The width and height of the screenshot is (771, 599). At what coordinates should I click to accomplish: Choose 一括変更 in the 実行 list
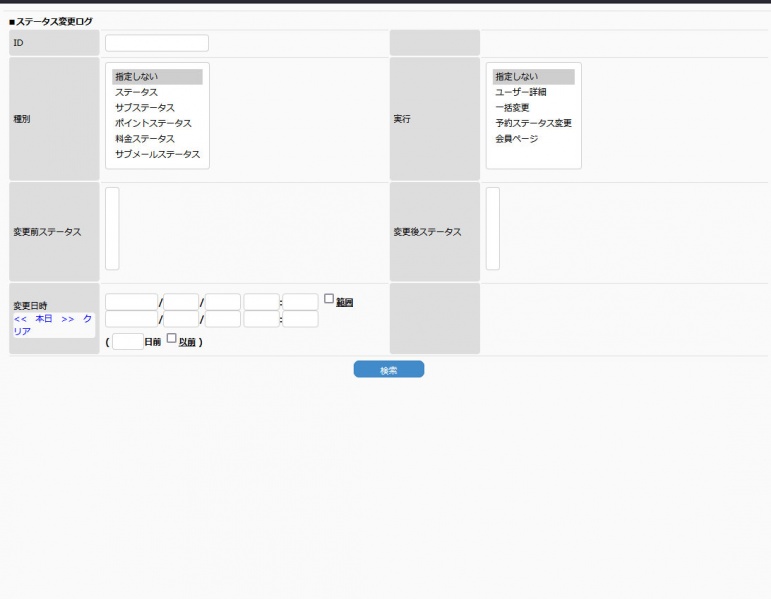point(512,107)
